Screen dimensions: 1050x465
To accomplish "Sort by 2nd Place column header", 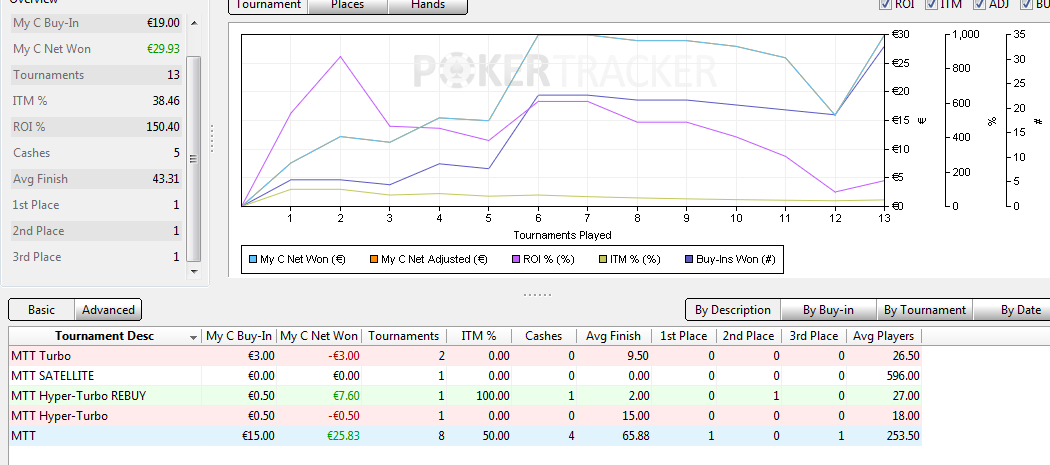I will tap(749, 336).
